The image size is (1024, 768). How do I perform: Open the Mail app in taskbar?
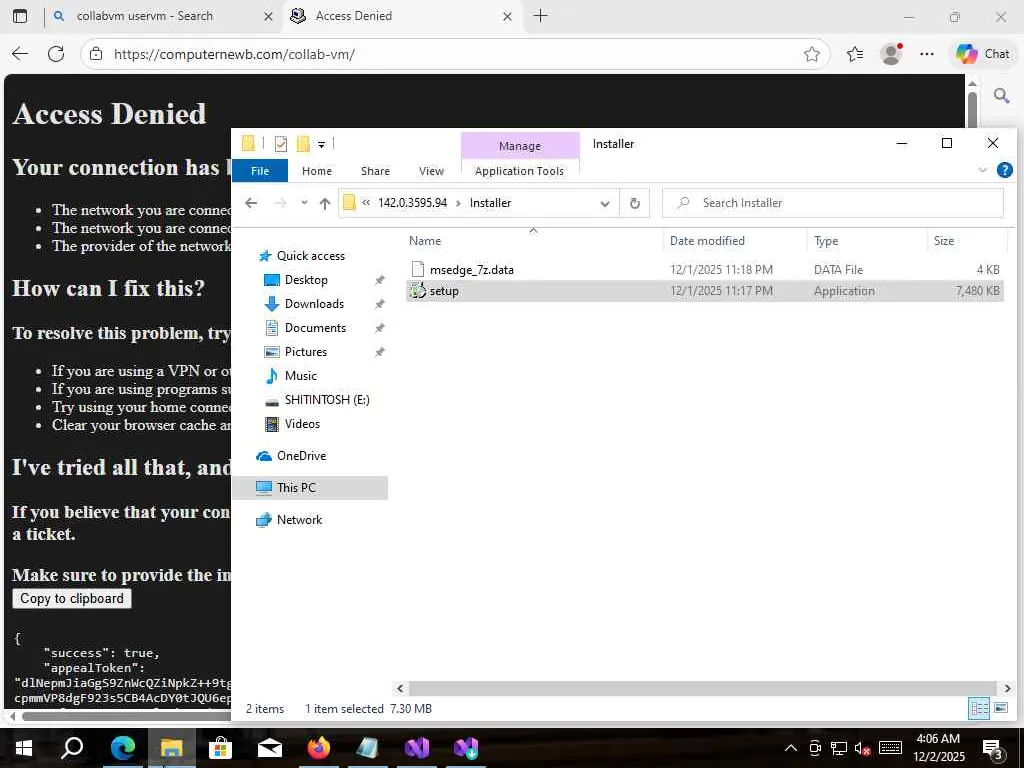tap(270, 748)
